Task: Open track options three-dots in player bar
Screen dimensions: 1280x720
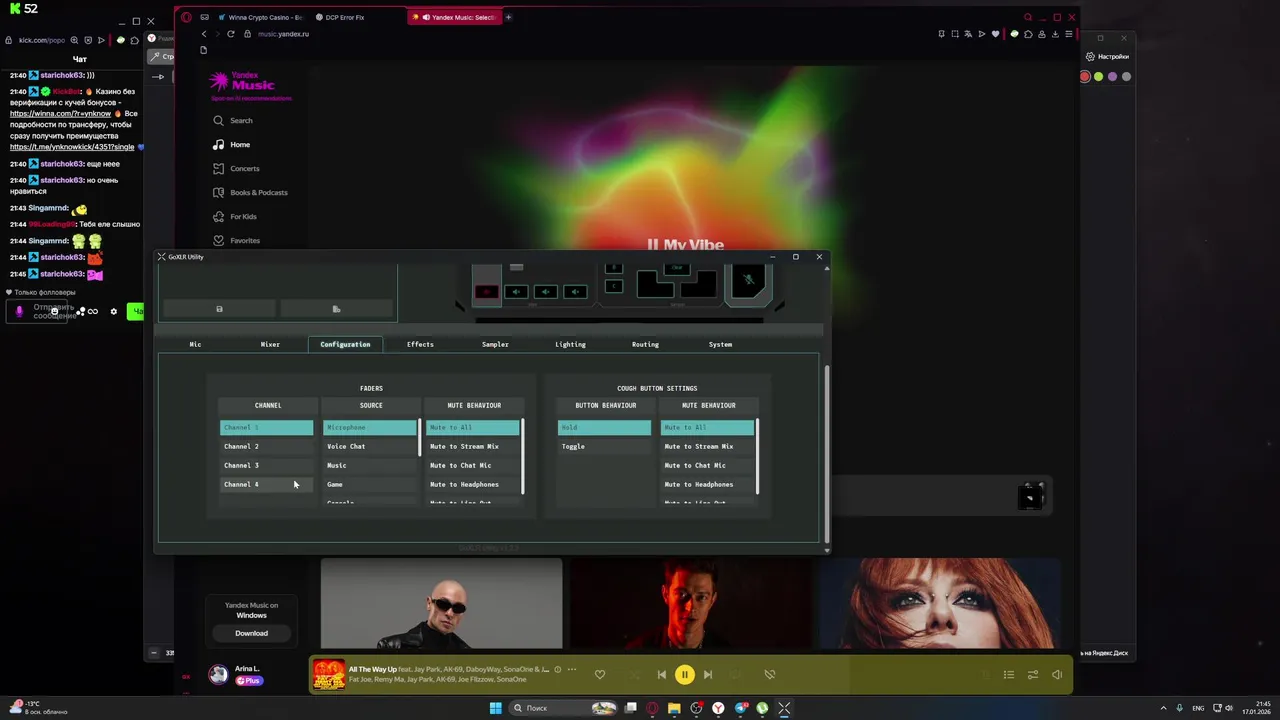Action: (x=572, y=669)
